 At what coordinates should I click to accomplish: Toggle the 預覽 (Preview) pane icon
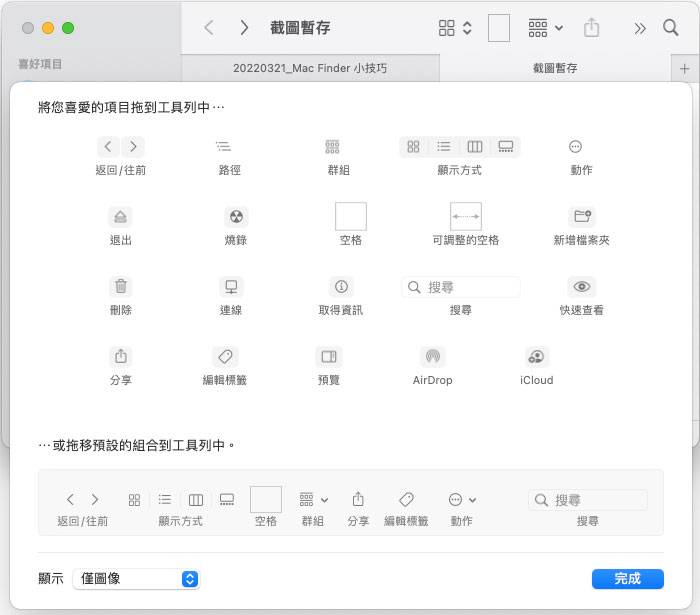(328, 356)
